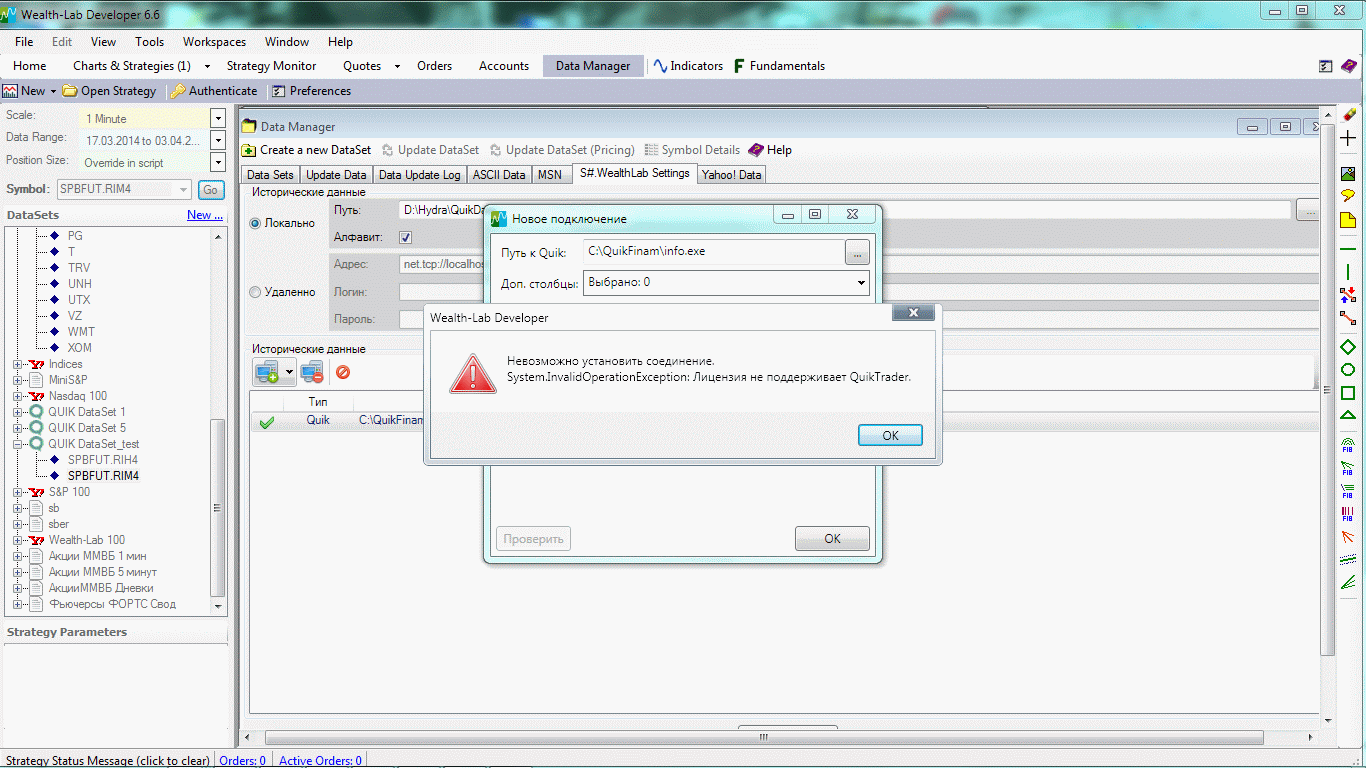The height and width of the screenshot is (768, 1366).
Task: Select the Fibonacci fan tool
Action: click(x=1348, y=467)
